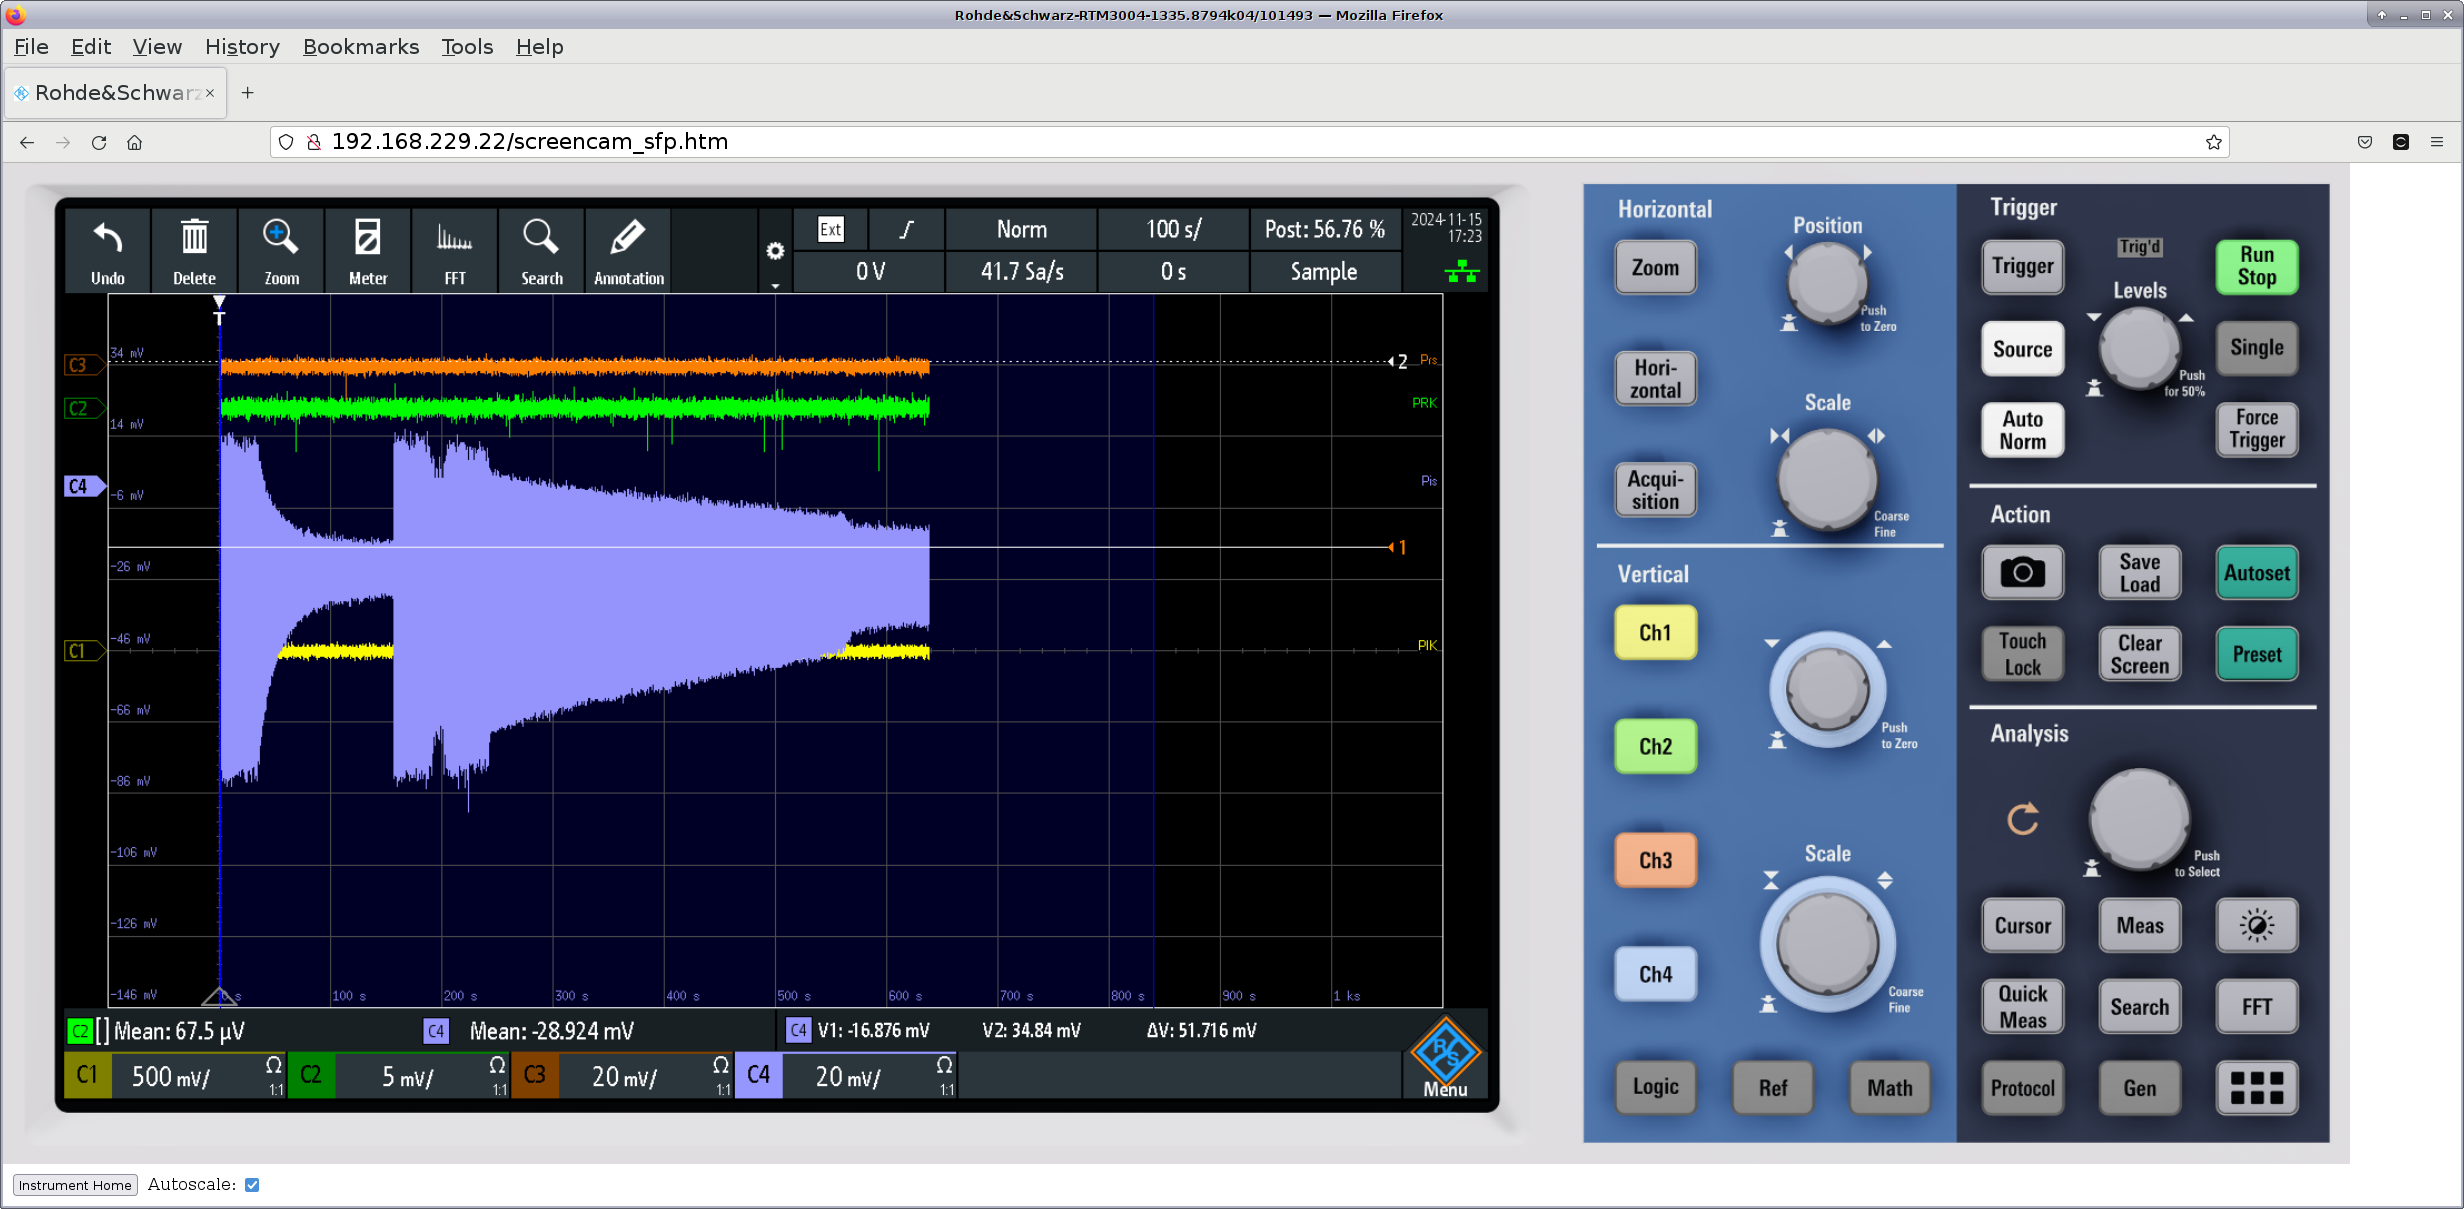Open the apps grid button
The width and height of the screenshot is (2464, 1209).
click(x=2256, y=1087)
